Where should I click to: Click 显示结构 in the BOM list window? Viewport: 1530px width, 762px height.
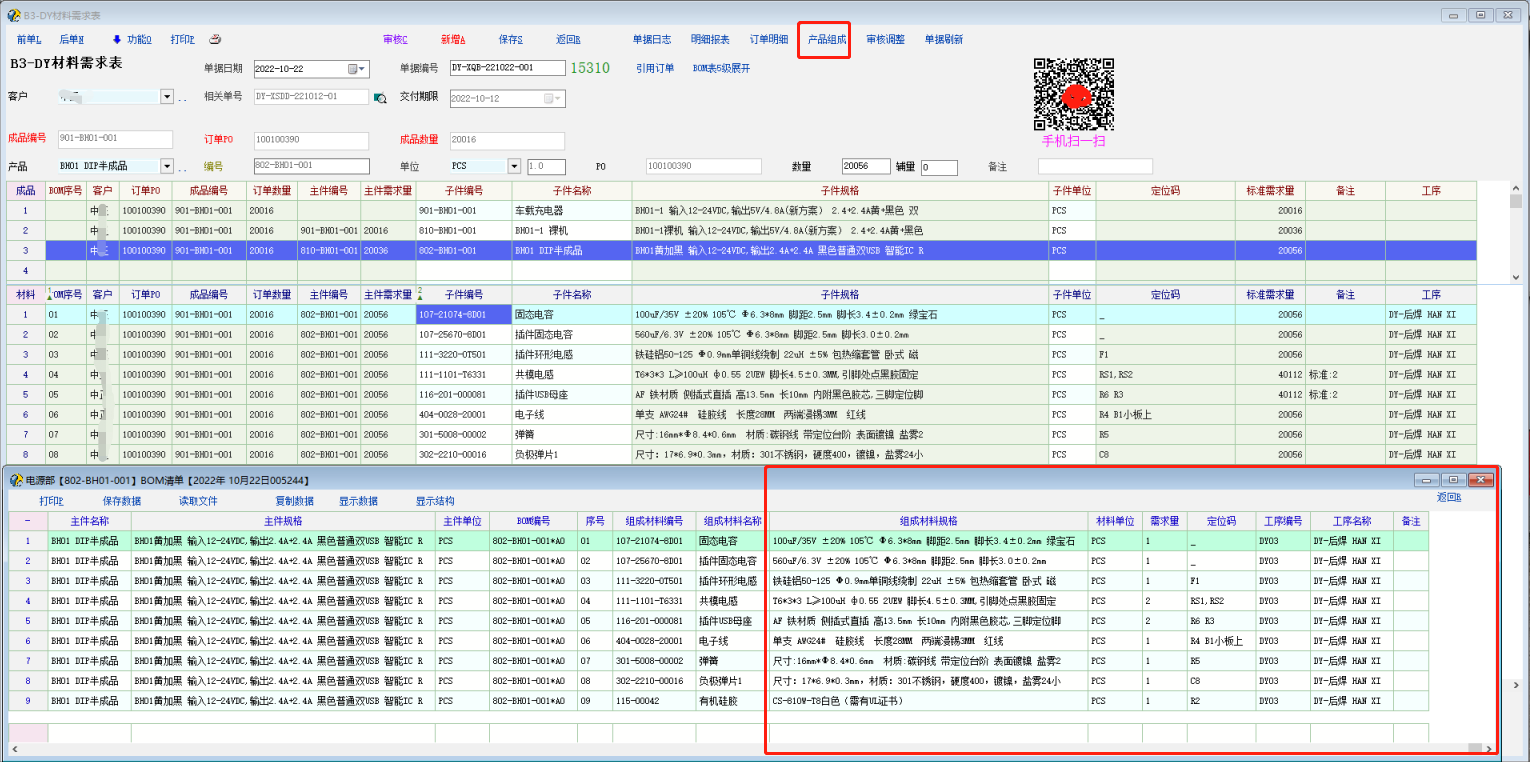(435, 501)
